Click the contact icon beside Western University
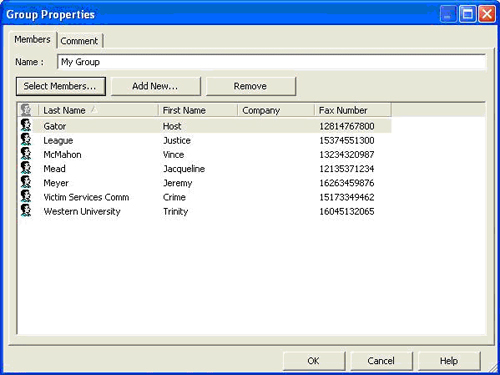Screen dimensions: 500x375 [x=26, y=210]
